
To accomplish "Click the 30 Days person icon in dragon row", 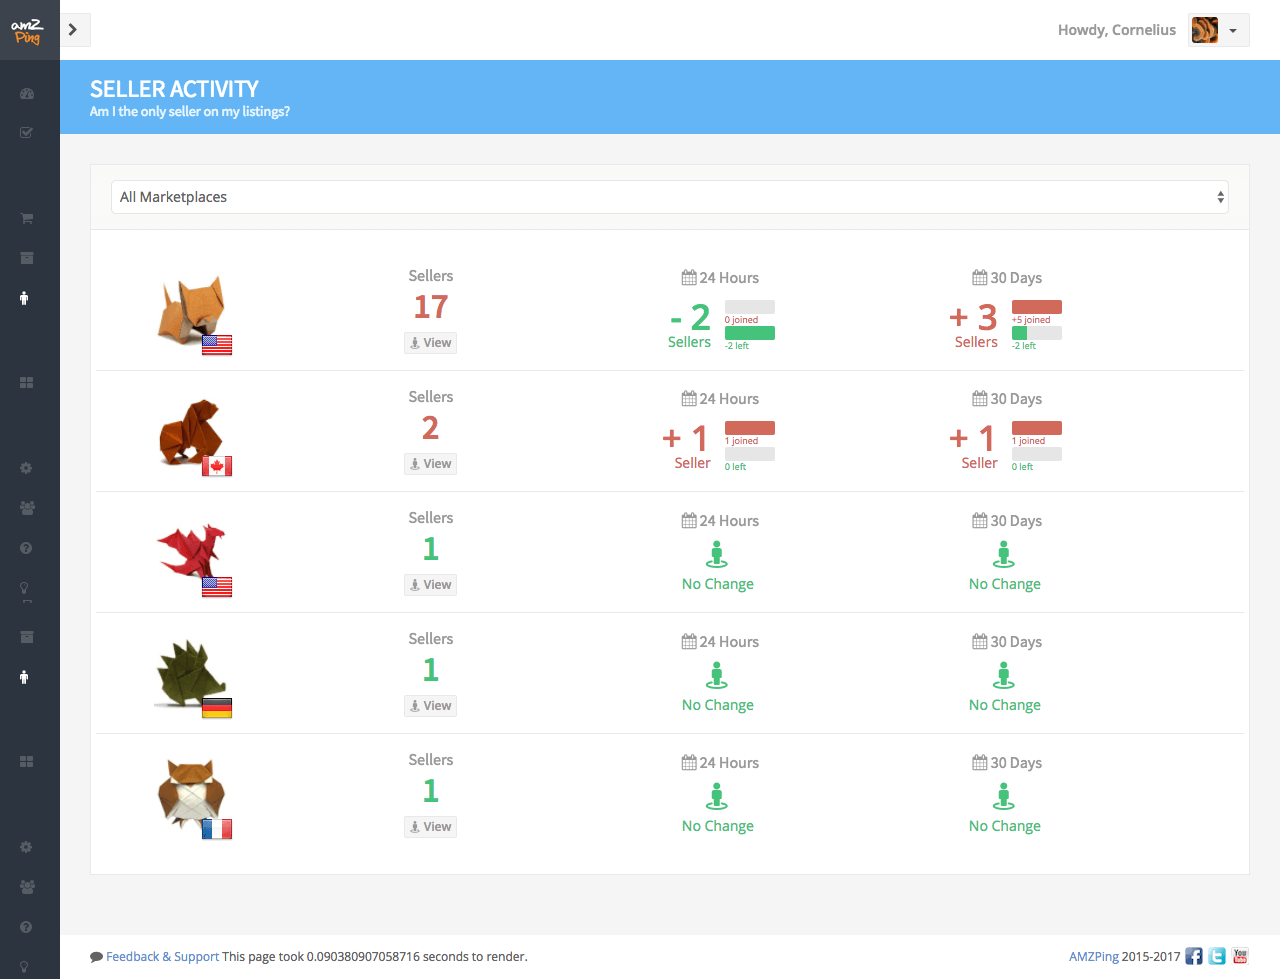I will 1004,554.
